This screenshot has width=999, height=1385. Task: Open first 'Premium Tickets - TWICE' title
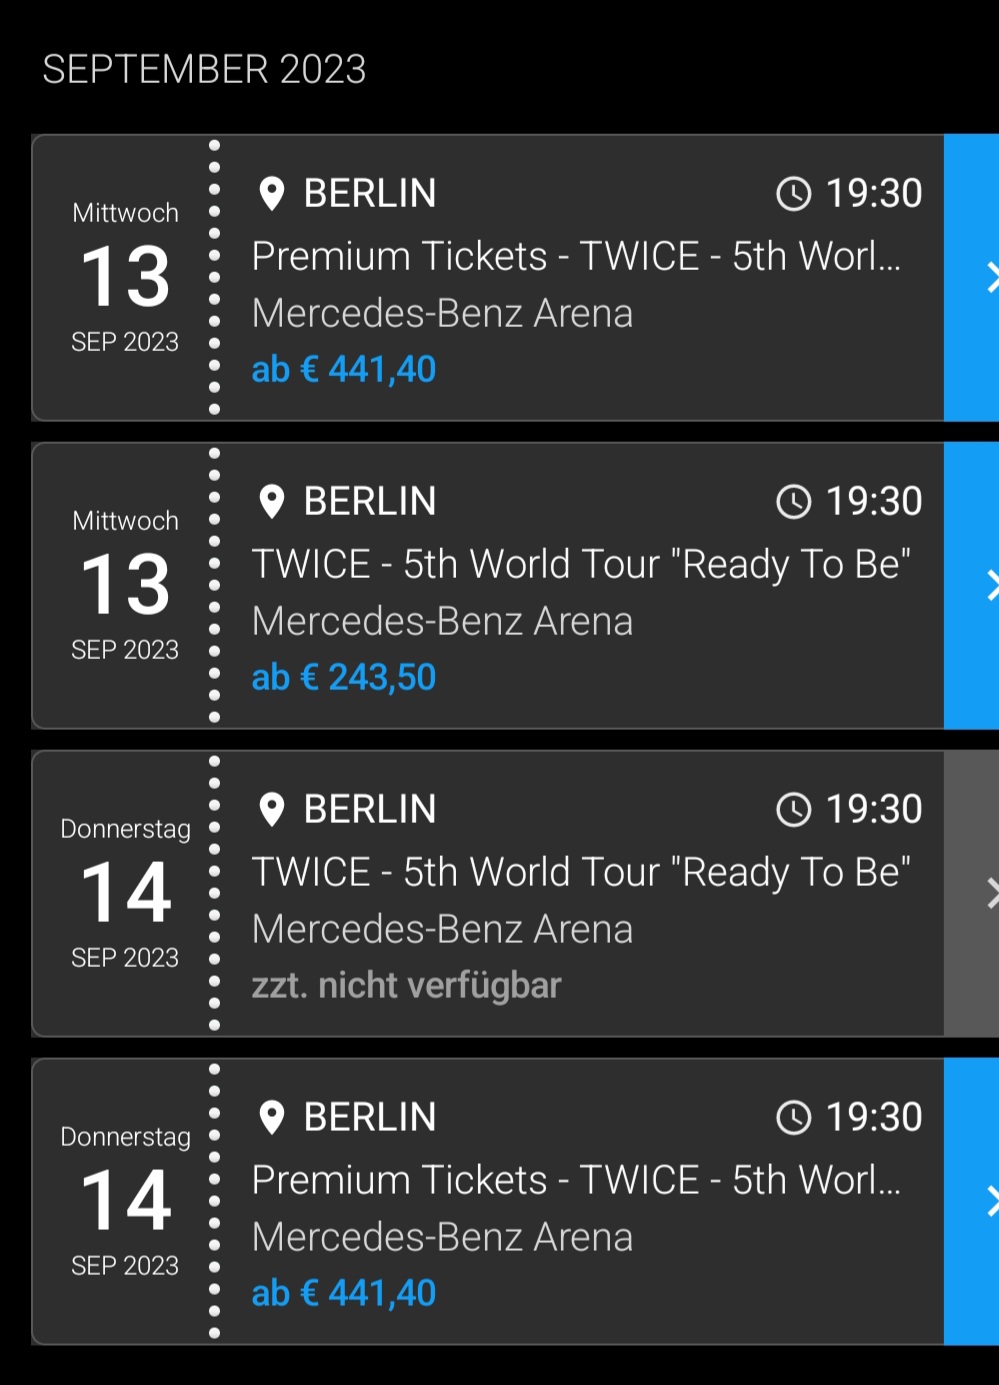576,257
